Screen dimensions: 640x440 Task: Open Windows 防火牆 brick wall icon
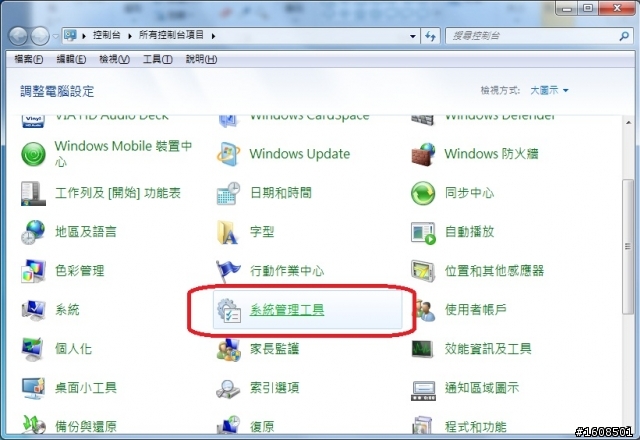[423, 154]
